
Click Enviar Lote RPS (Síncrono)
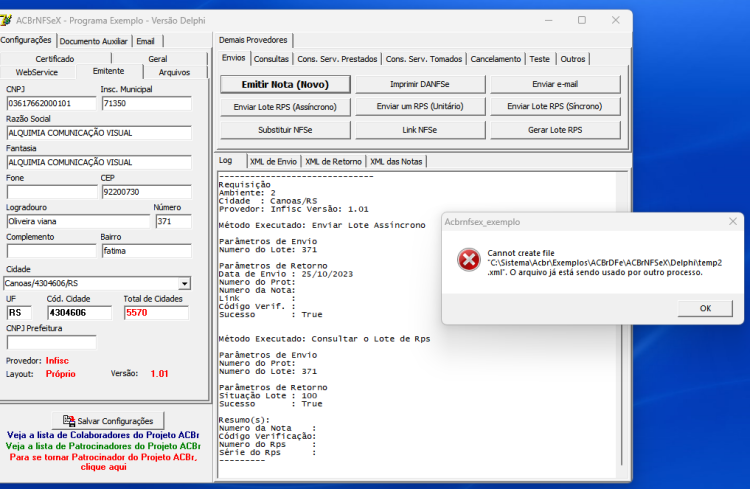tap(555, 107)
